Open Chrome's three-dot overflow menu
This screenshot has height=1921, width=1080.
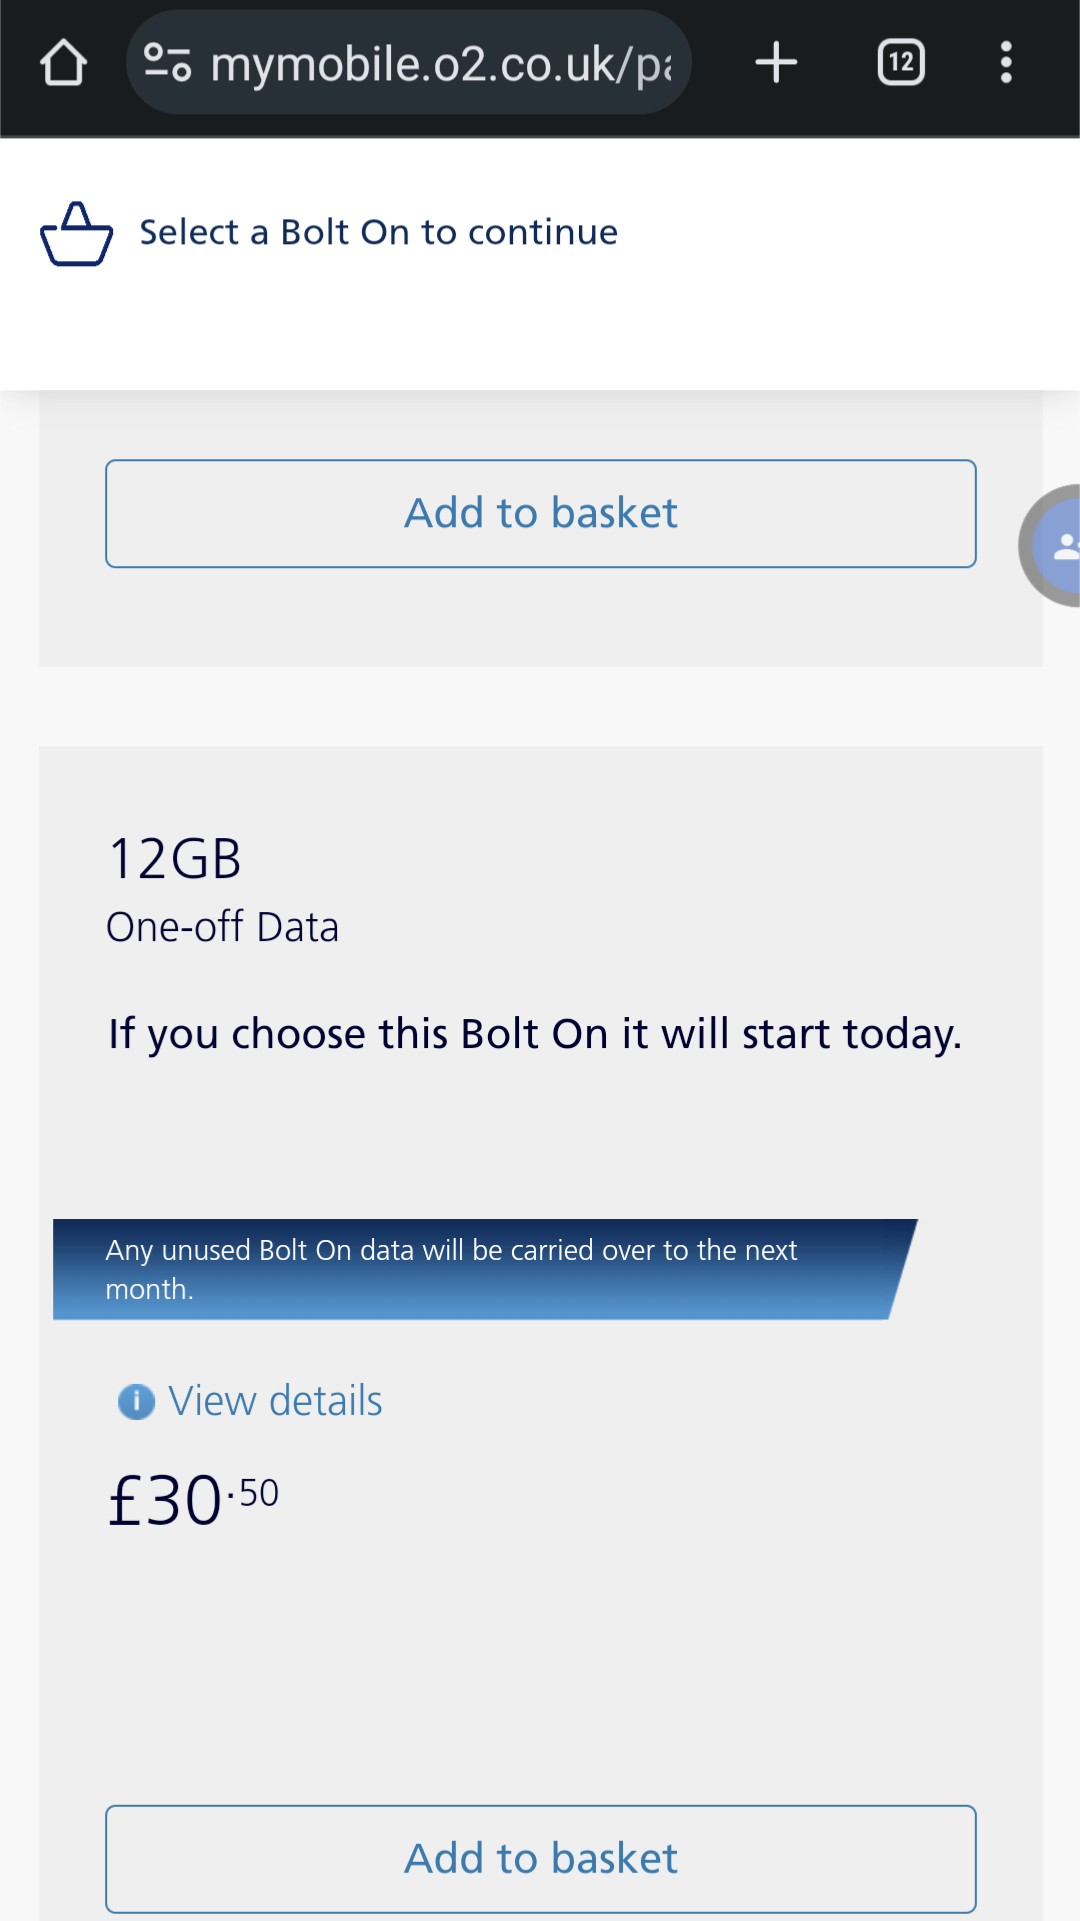point(1006,62)
